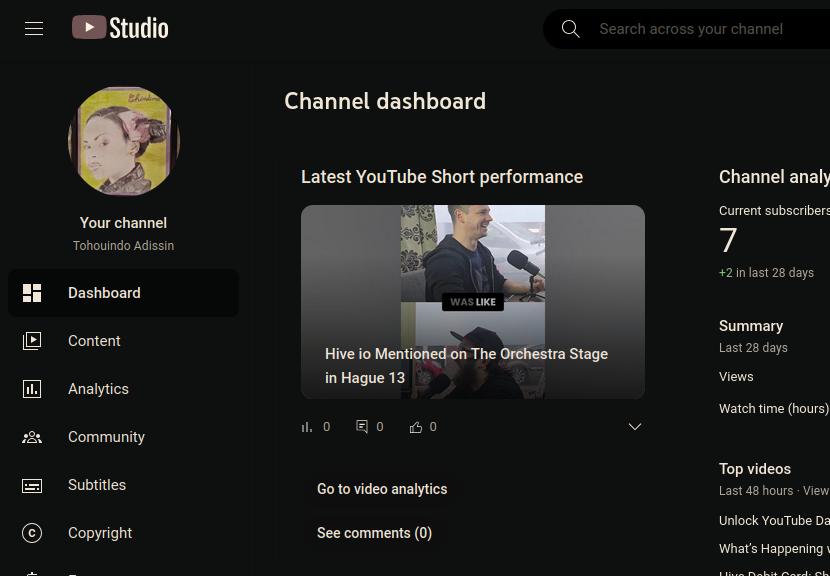Viewport: 830px width, 576px height.
Task: Open the hamburger navigation menu
Action: (34, 29)
